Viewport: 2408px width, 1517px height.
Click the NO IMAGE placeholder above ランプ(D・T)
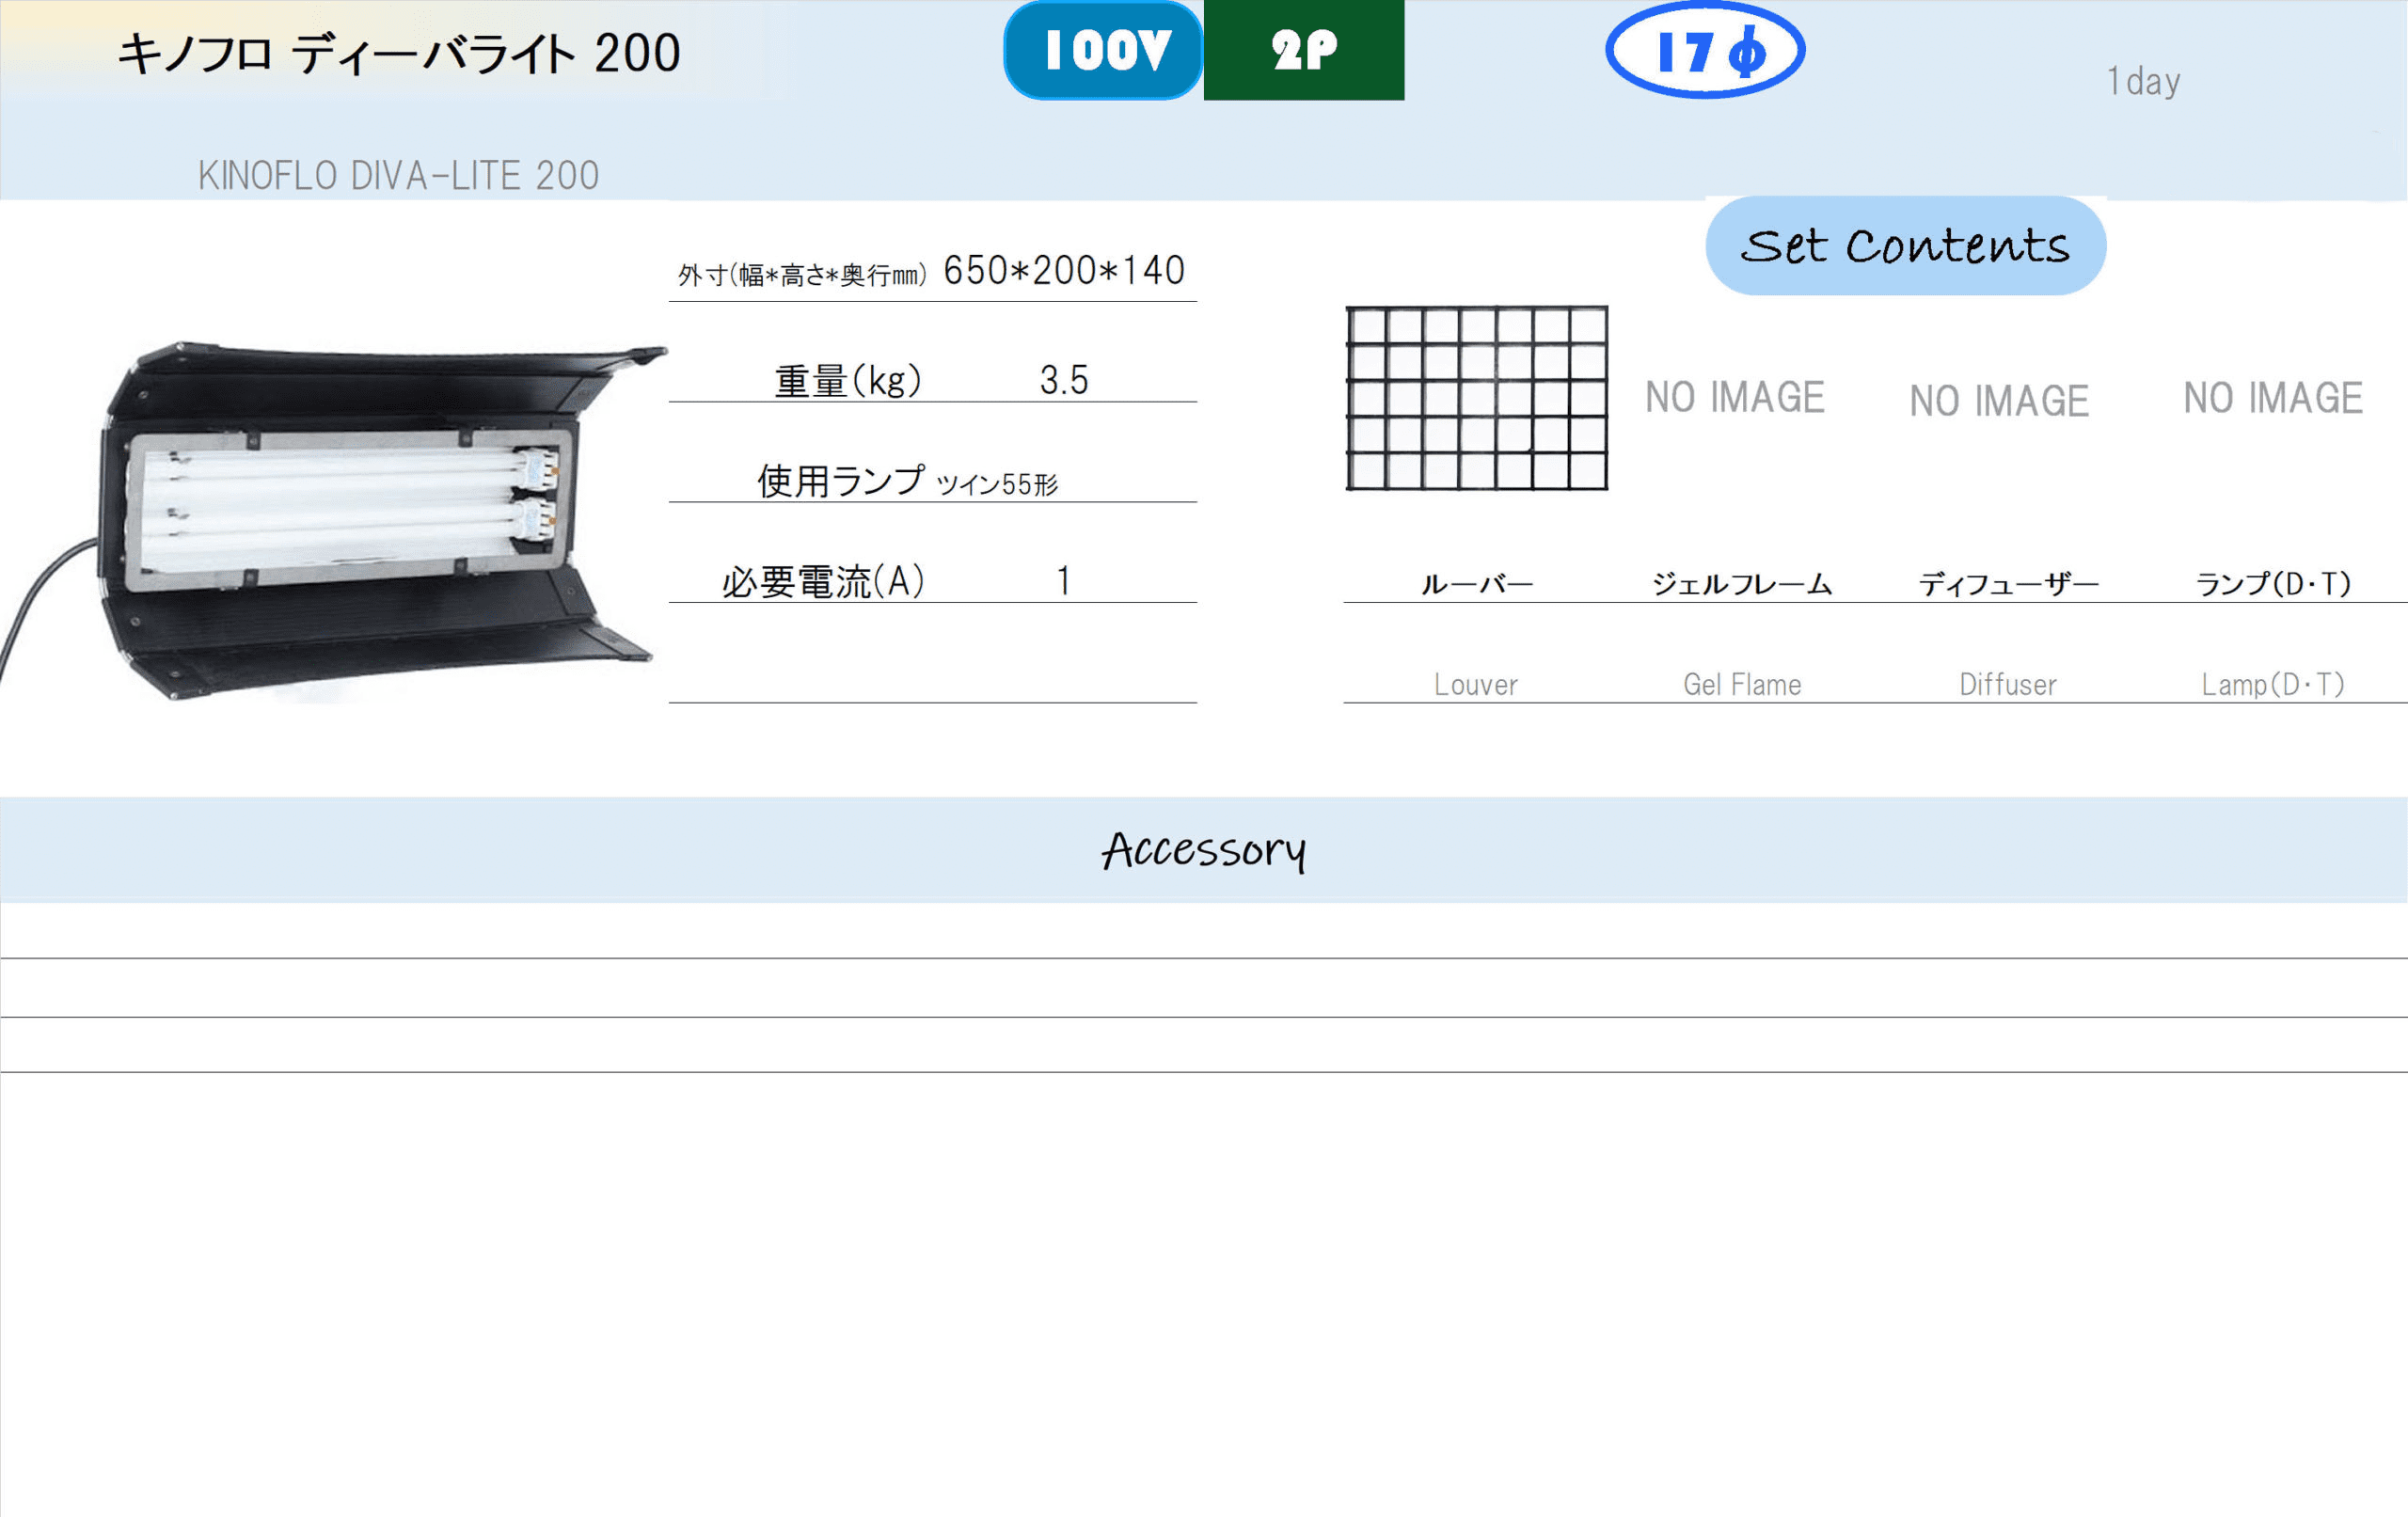pyautogui.click(x=2273, y=398)
